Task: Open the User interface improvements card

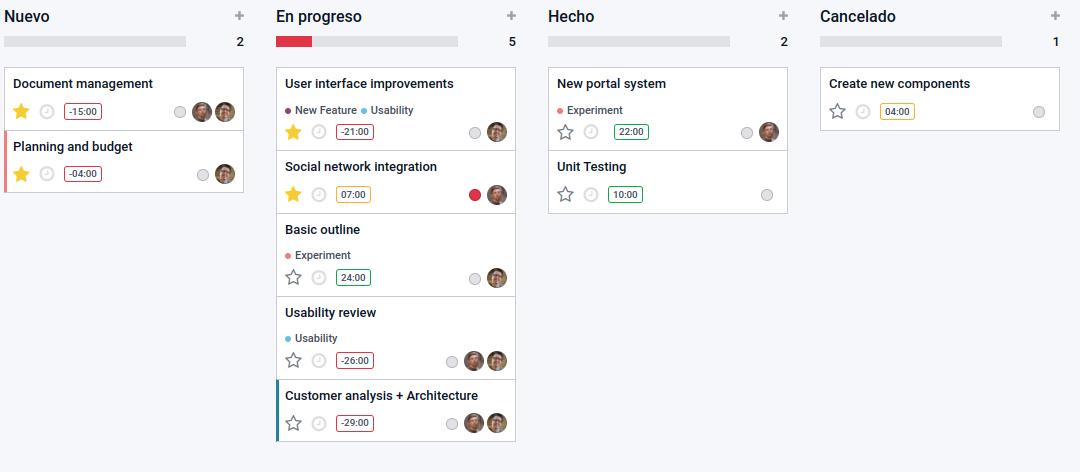Action: click(395, 109)
